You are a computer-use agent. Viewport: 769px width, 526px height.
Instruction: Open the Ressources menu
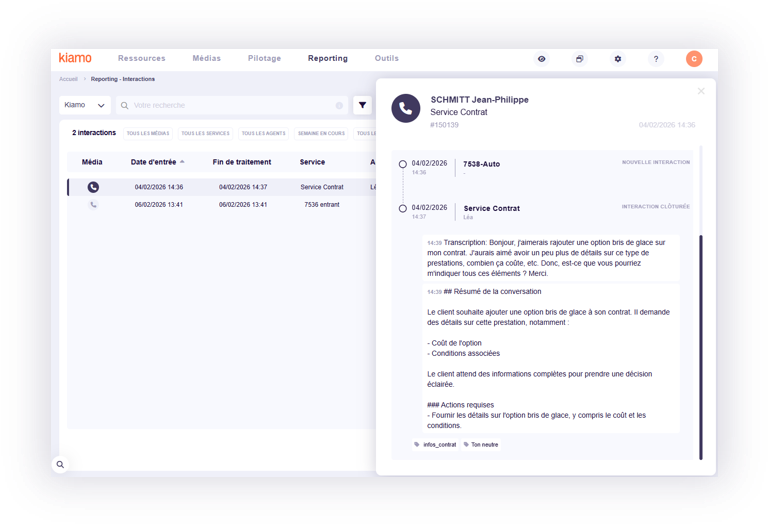point(141,59)
